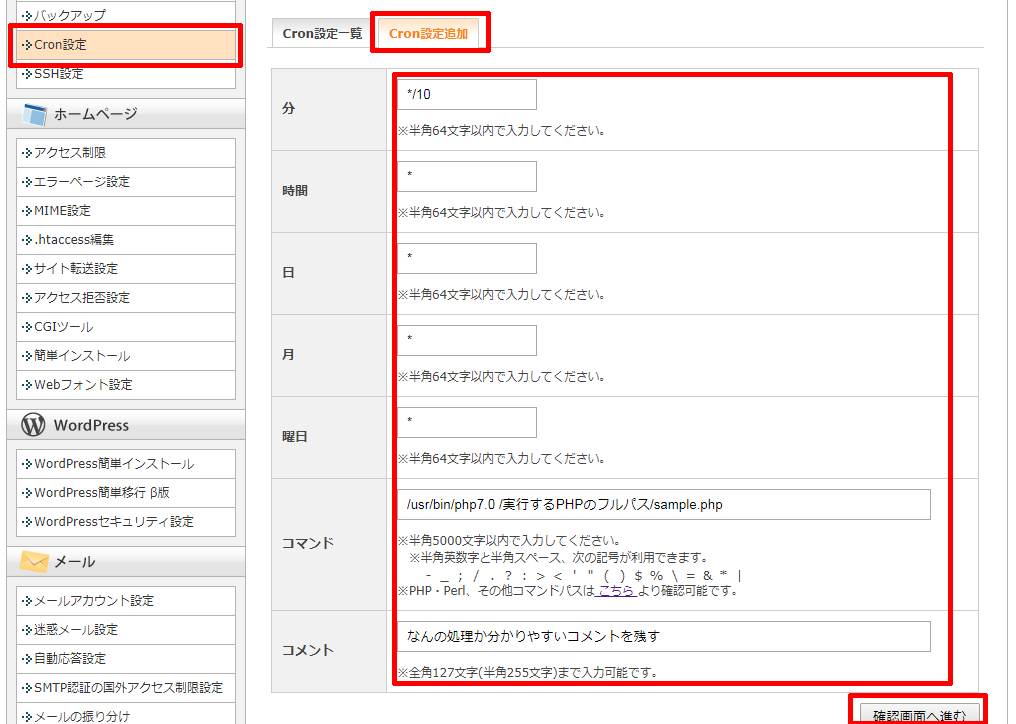Click the homepage section monitor icon
This screenshot has height=724, width=1016.
coord(34,114)
